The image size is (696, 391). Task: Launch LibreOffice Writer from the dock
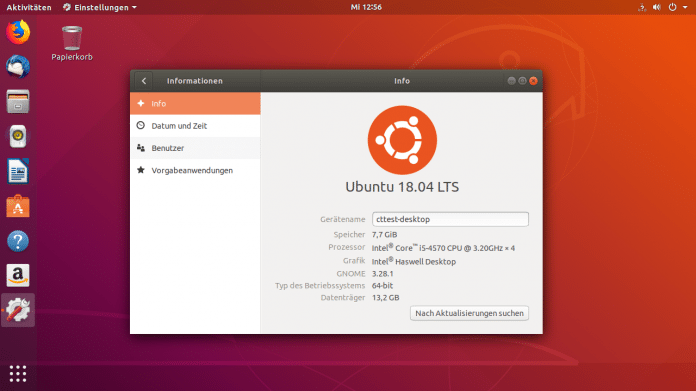tap(18, 171)
